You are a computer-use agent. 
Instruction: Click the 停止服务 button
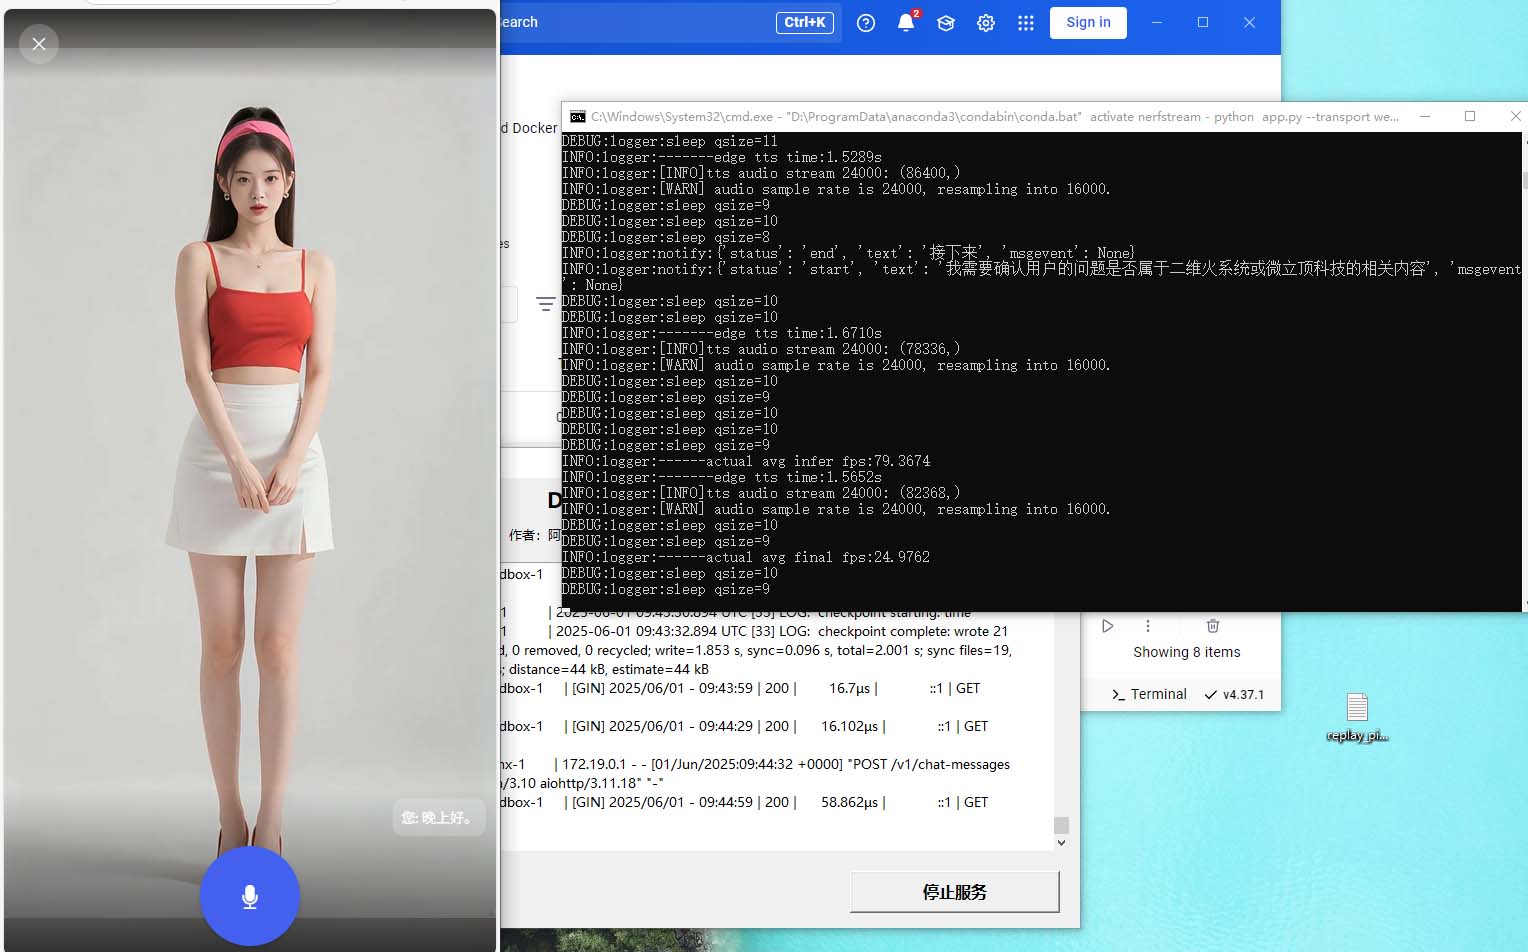point(954,892)
